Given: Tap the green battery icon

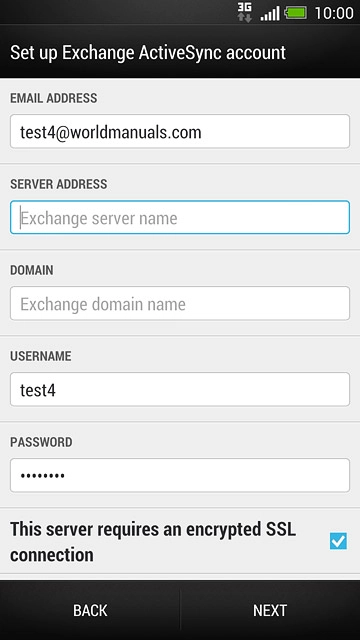Looking at the screenshot, I should [296, 13].
